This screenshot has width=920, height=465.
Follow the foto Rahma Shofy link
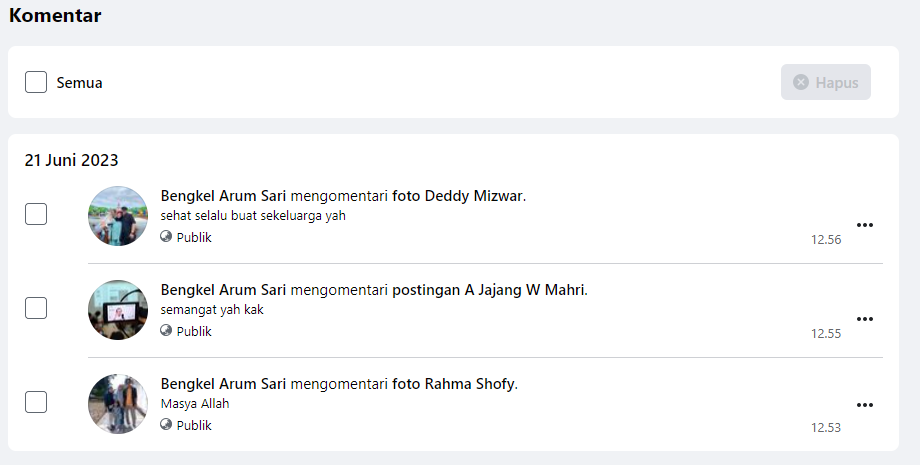click(x=454, y=384)
